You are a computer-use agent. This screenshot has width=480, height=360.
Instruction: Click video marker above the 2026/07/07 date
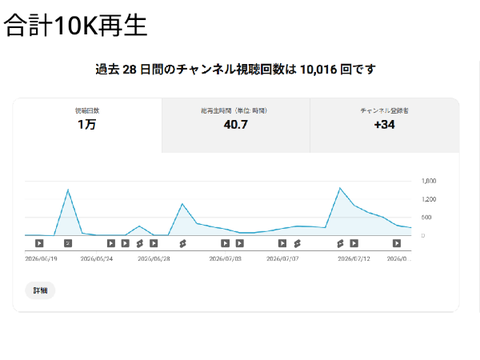click(x=282, y=243)
